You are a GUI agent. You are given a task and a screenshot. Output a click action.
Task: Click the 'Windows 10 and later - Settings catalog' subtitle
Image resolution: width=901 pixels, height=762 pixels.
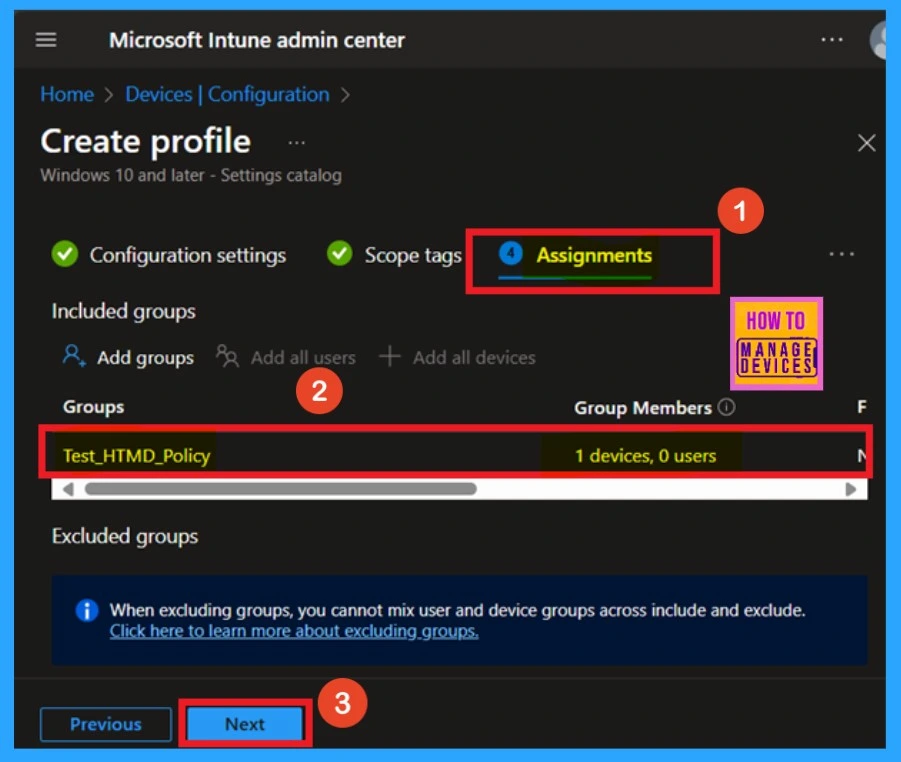pos(191,175)
